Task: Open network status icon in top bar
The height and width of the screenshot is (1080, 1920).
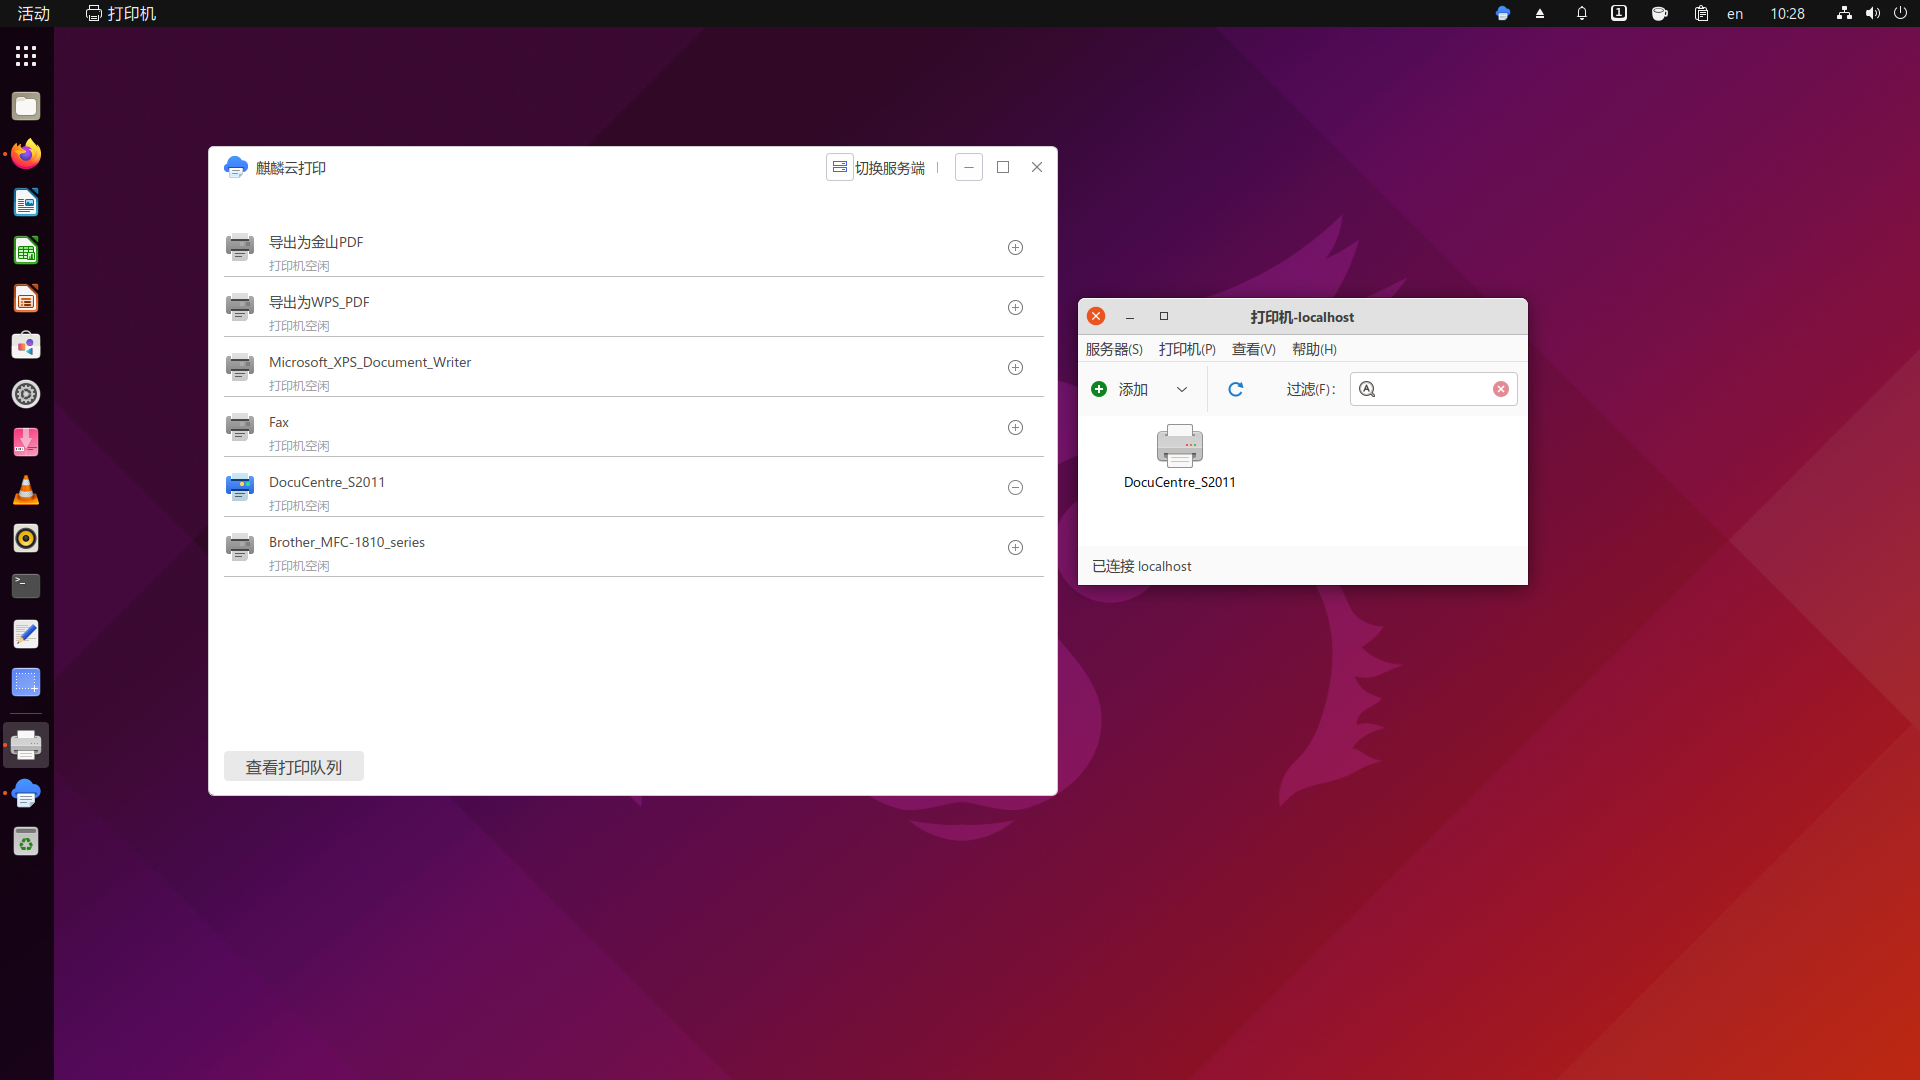Action: [1844, 13]
